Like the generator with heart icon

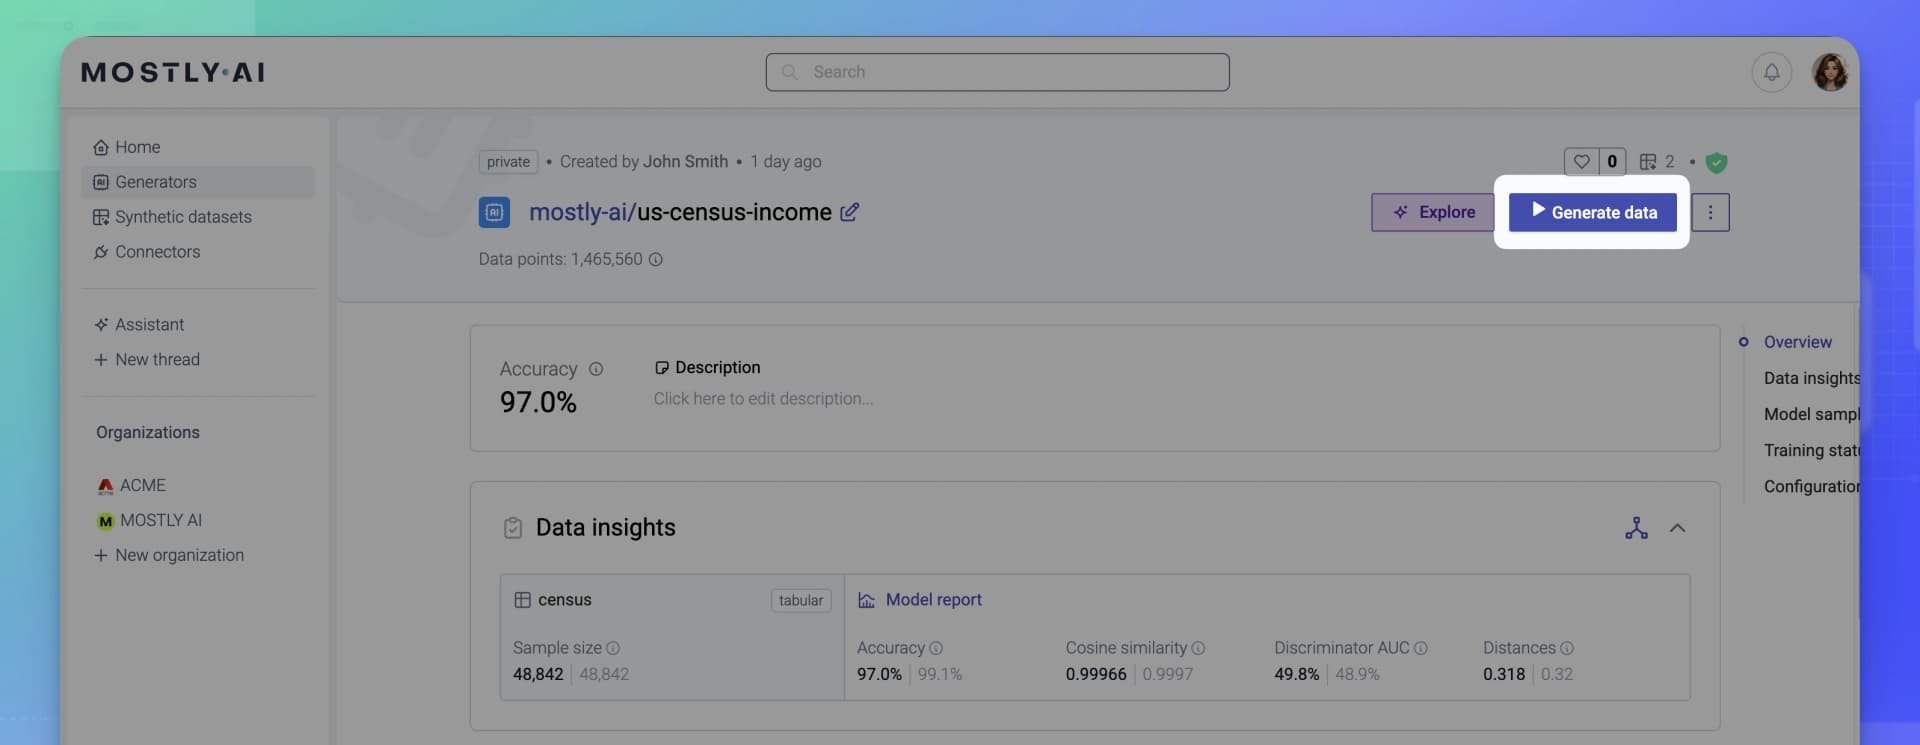(x=1581, y=161)
